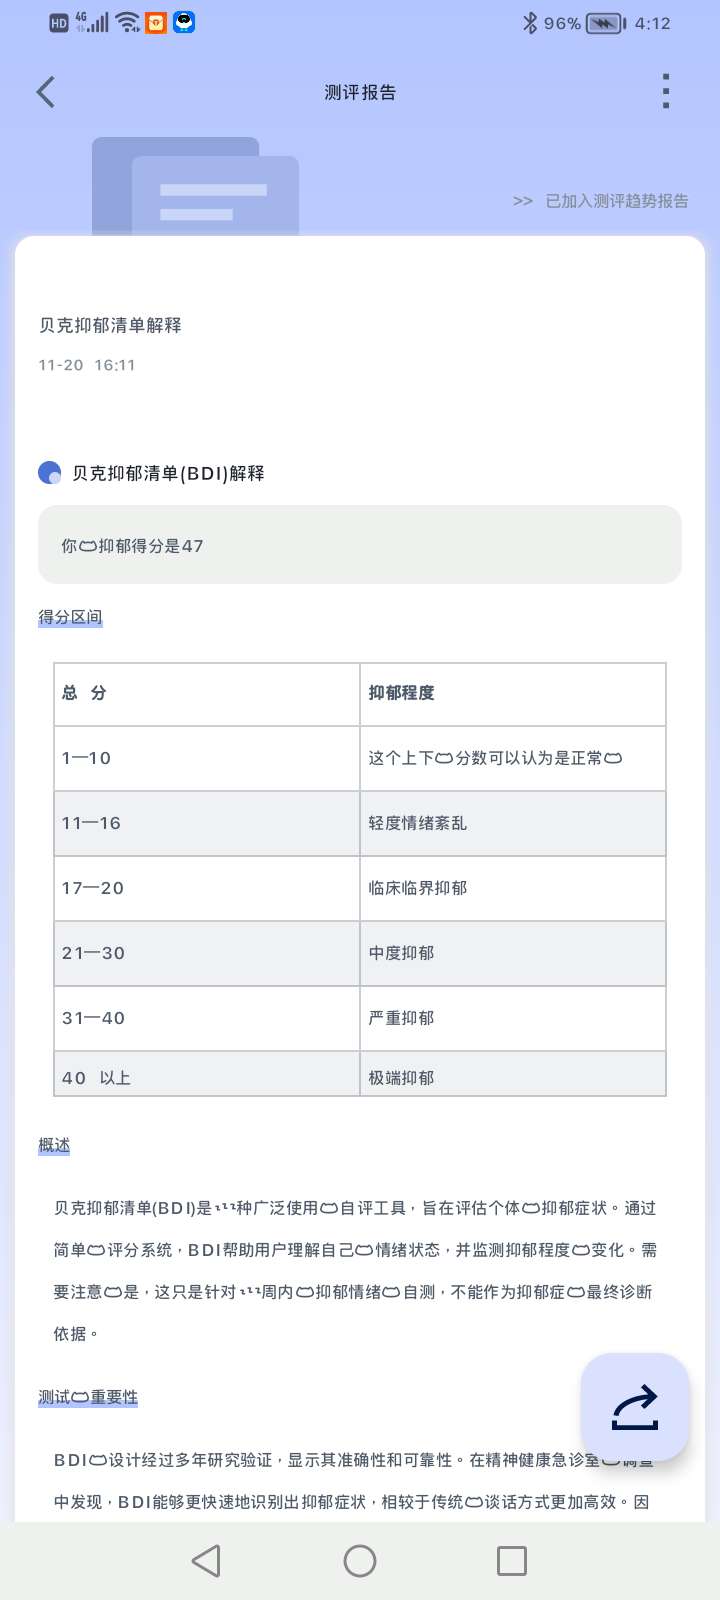Select the 得分区间 section heading

click(70, 617)
